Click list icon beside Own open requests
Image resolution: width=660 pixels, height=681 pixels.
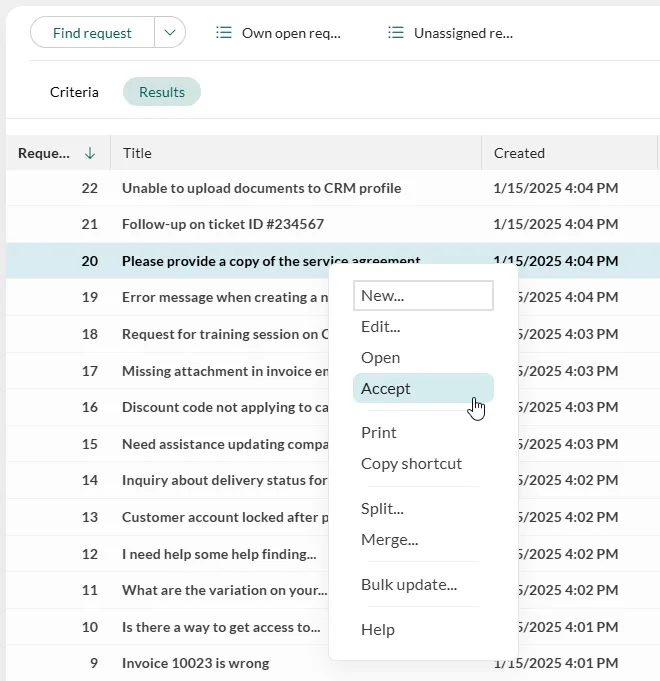click(224, 33)
